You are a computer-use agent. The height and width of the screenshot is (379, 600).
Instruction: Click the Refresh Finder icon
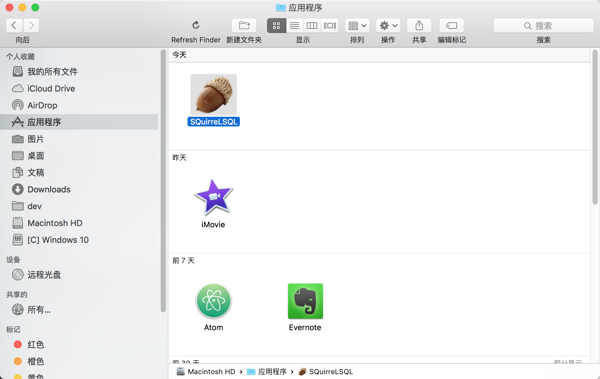196,25
